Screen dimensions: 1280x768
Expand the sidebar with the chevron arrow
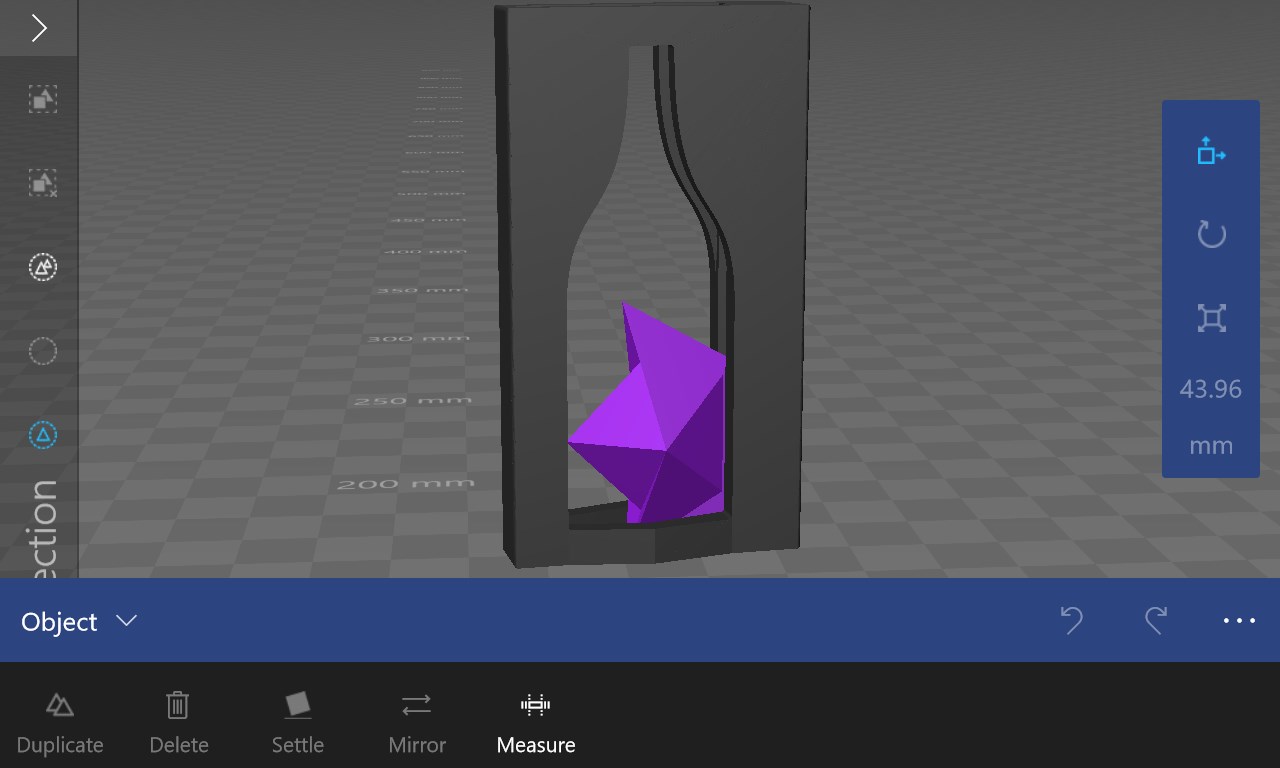(39, 28)
